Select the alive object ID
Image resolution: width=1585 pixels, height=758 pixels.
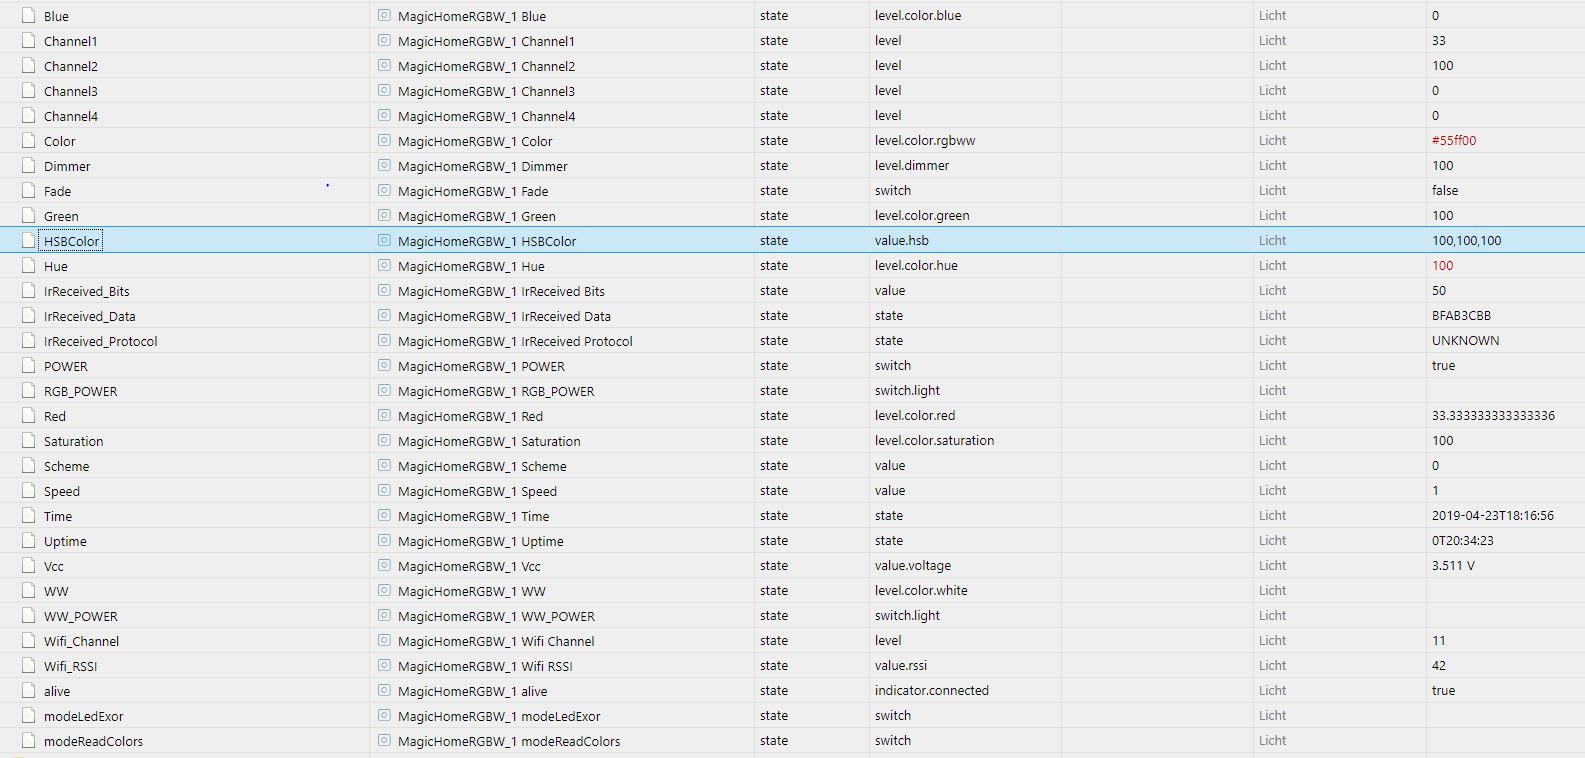(57, 691)
